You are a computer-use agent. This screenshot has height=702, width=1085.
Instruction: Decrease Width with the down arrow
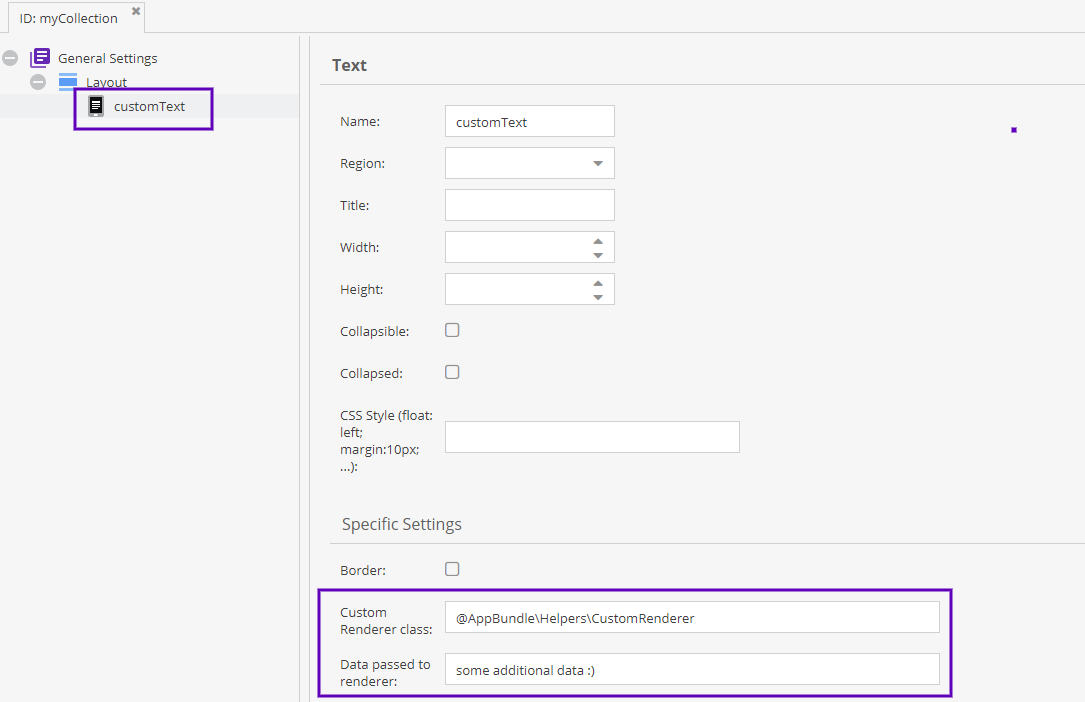[x=598, y=255]
